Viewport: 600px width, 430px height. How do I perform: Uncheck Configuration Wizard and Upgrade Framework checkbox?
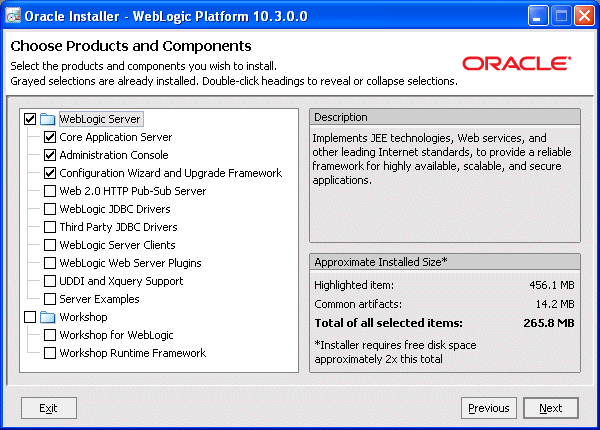50,173
